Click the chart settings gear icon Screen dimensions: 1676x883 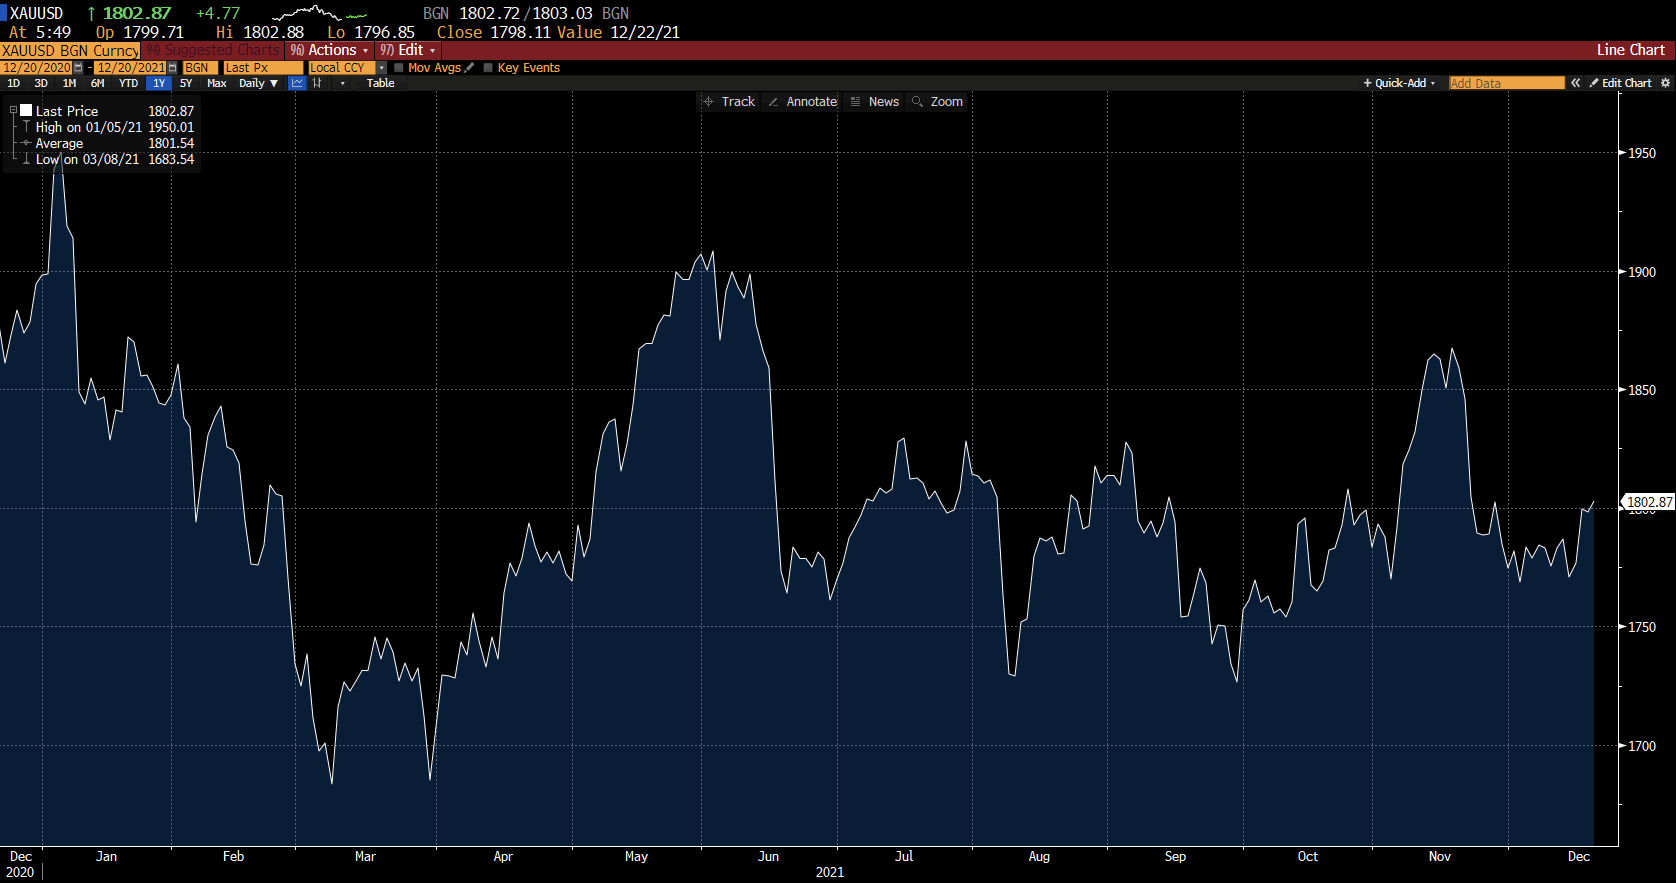tap(1665, 83)
